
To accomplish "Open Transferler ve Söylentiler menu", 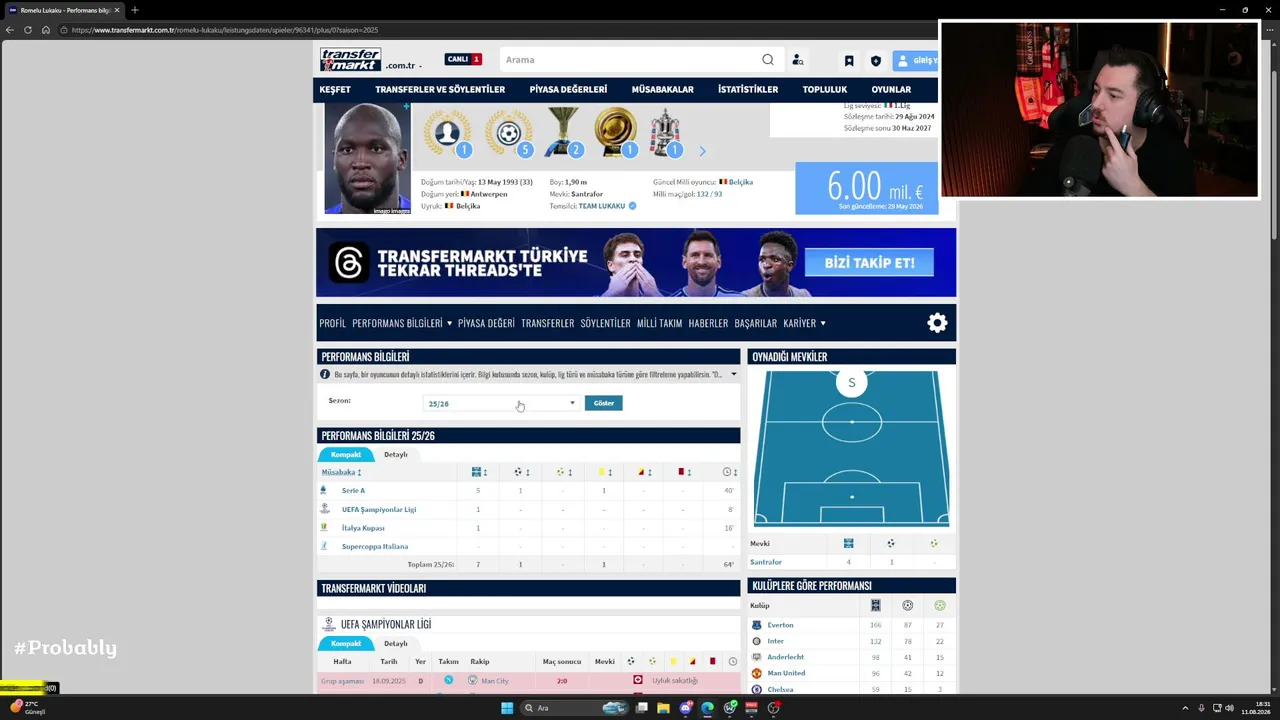I will tap(440, 90).
